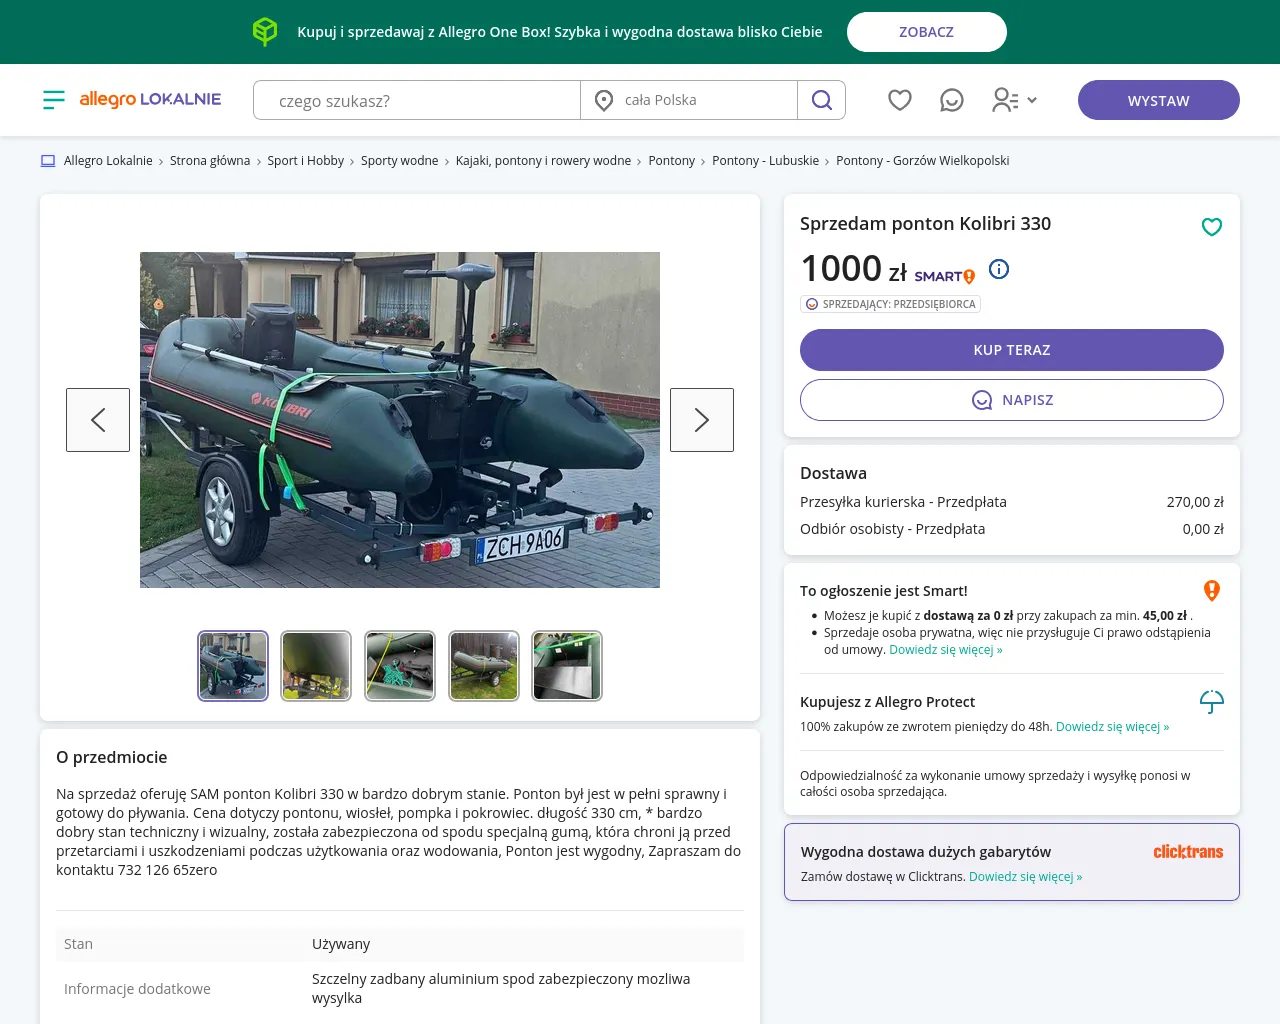Click the '270,00 zł' delivery cost
The width and height of the screenshot is (1280, 1024).
1195,502
